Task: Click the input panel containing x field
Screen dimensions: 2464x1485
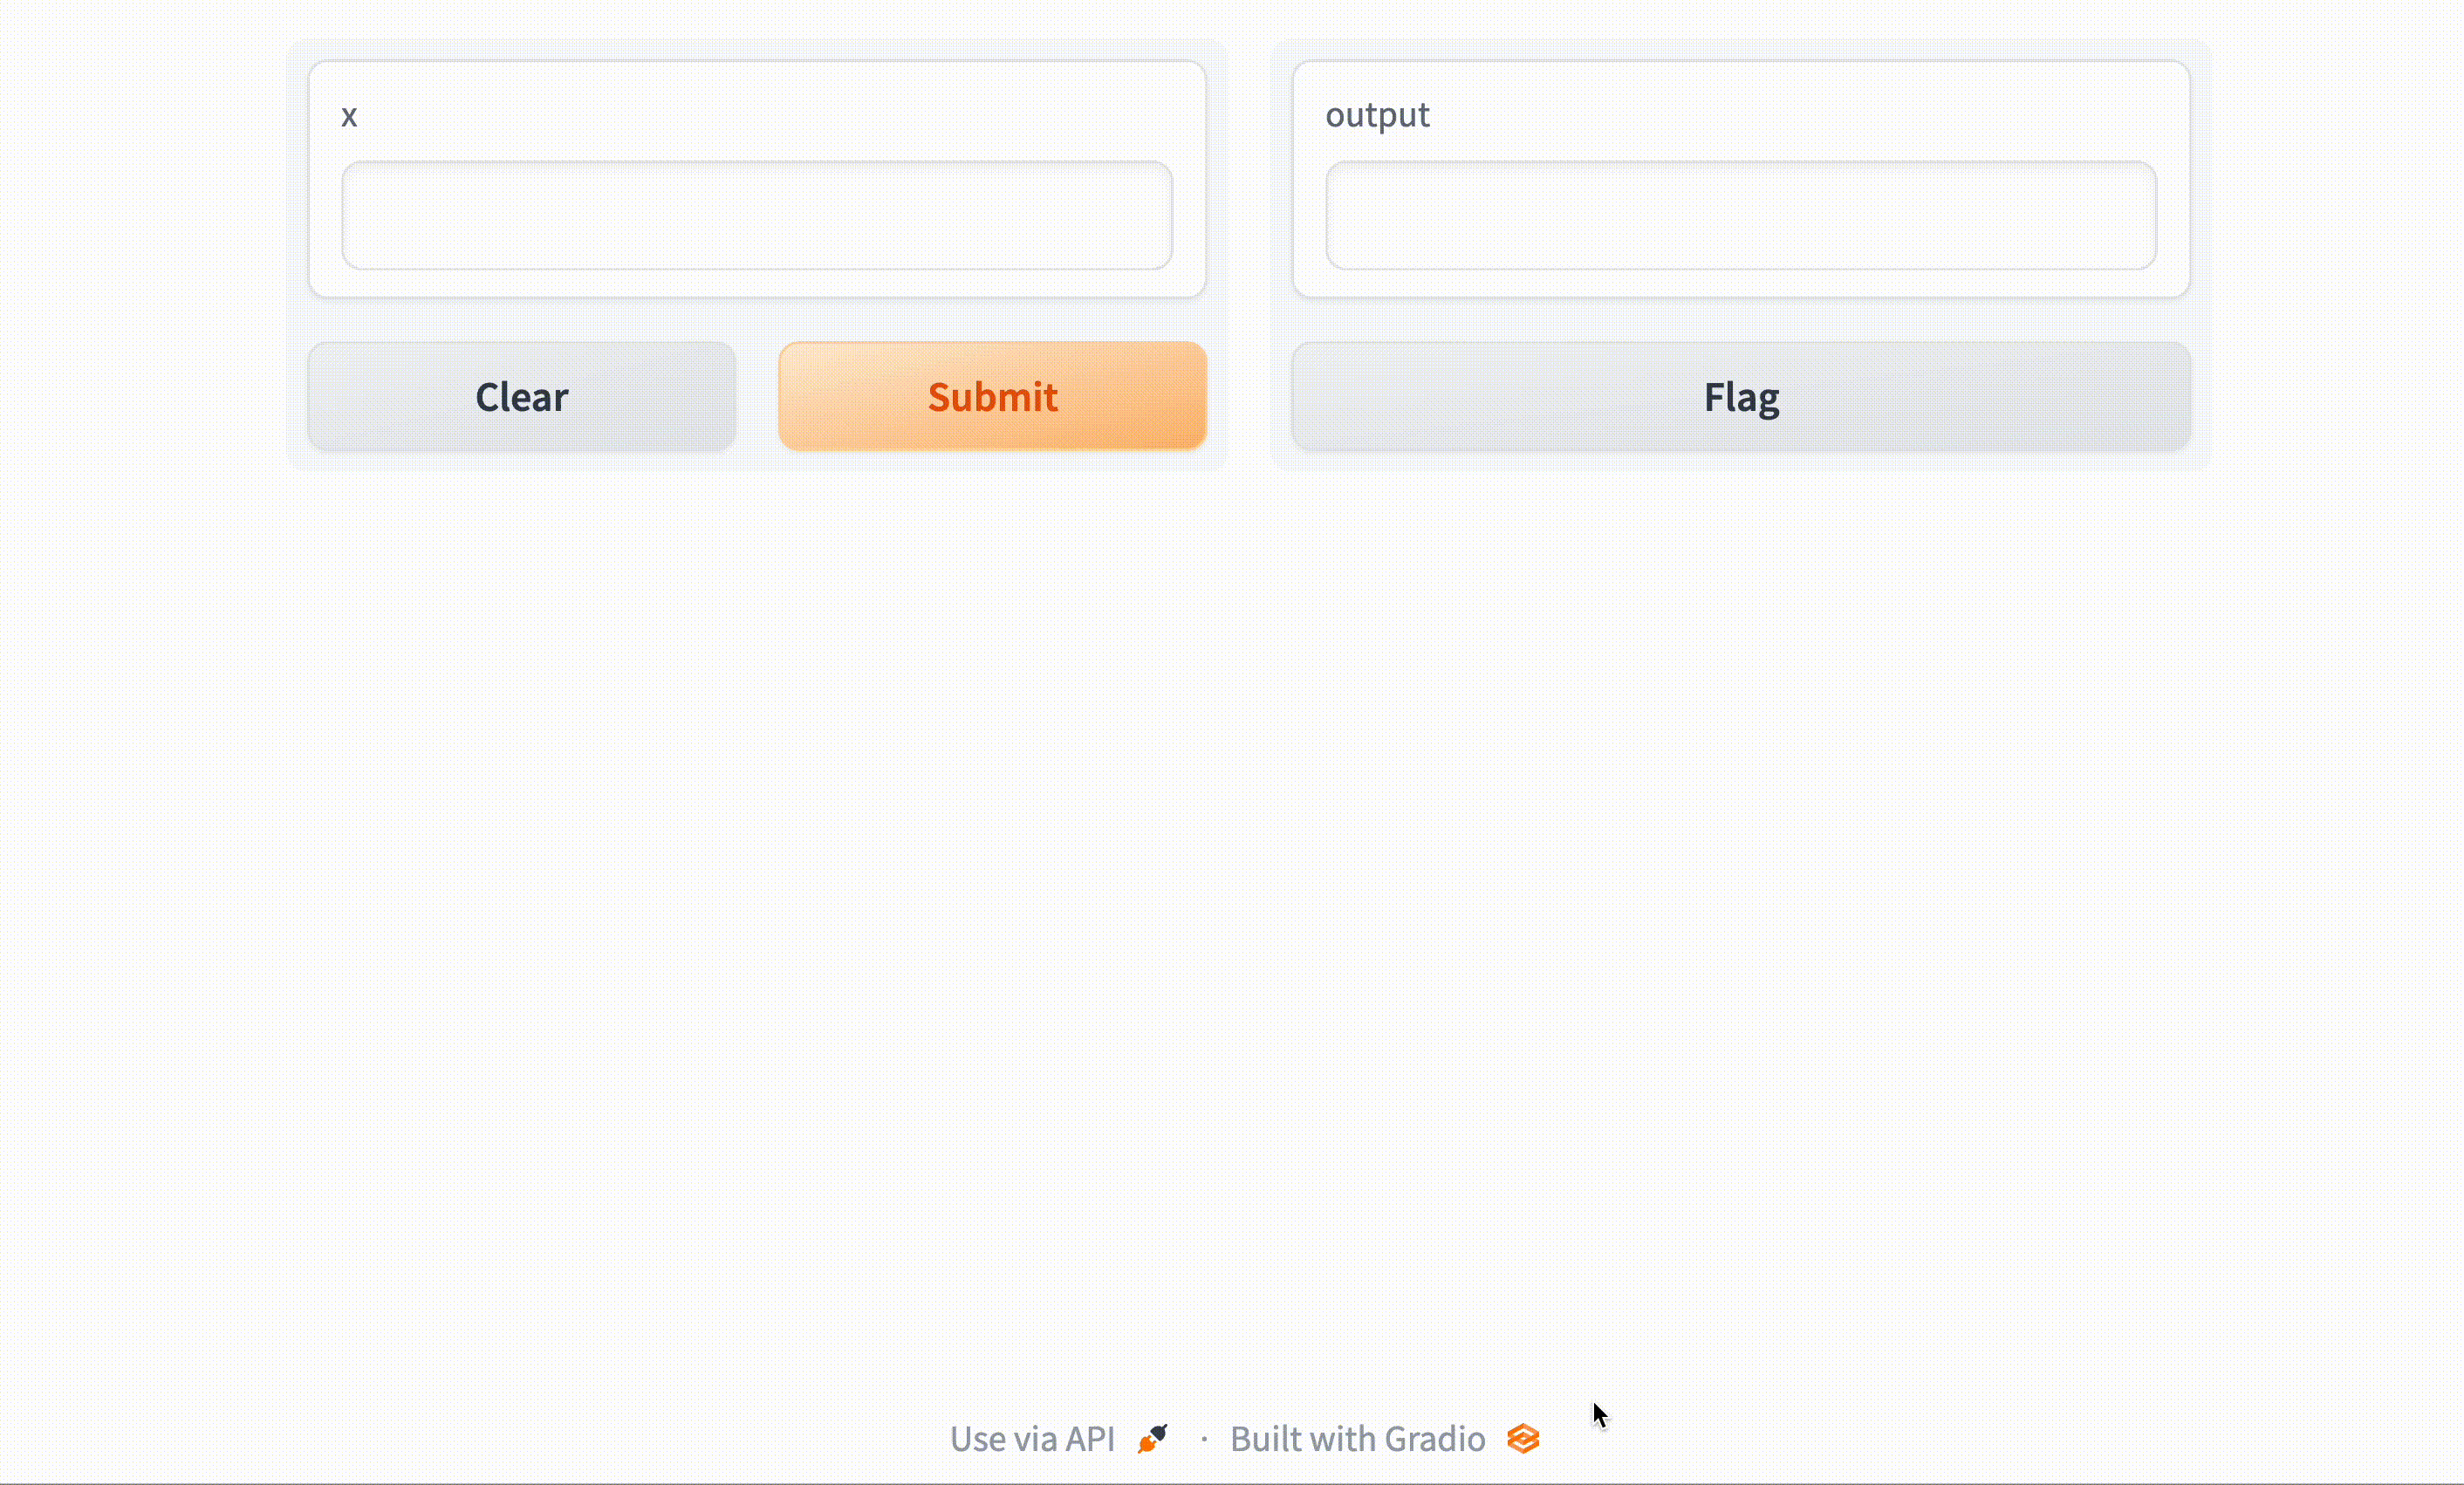Action: click(x=757, y=176)
